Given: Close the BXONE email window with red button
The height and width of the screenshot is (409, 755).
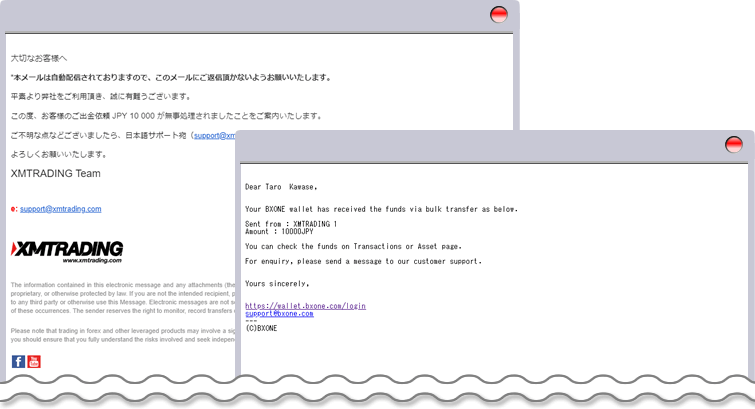Looking at the screenshot, I should point(734,145).
